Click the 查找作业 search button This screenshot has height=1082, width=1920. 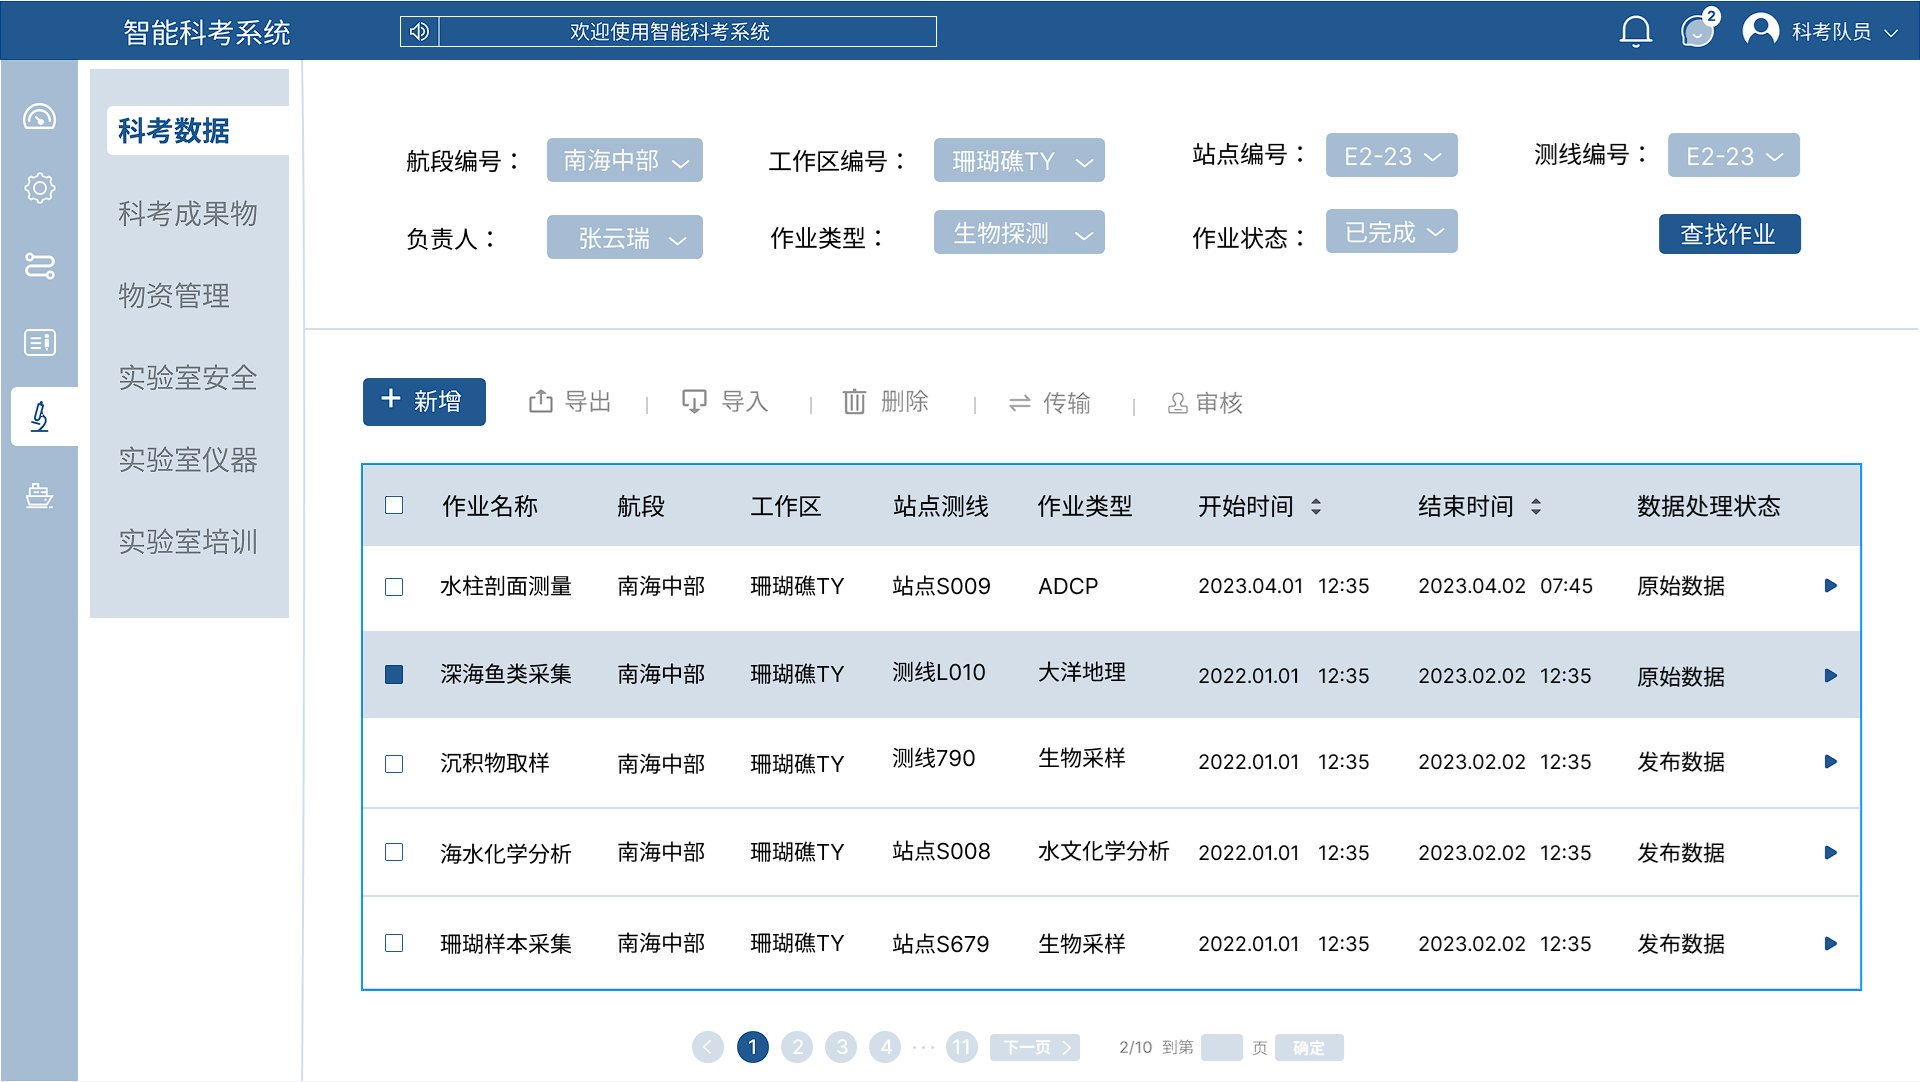point(1729,234)
